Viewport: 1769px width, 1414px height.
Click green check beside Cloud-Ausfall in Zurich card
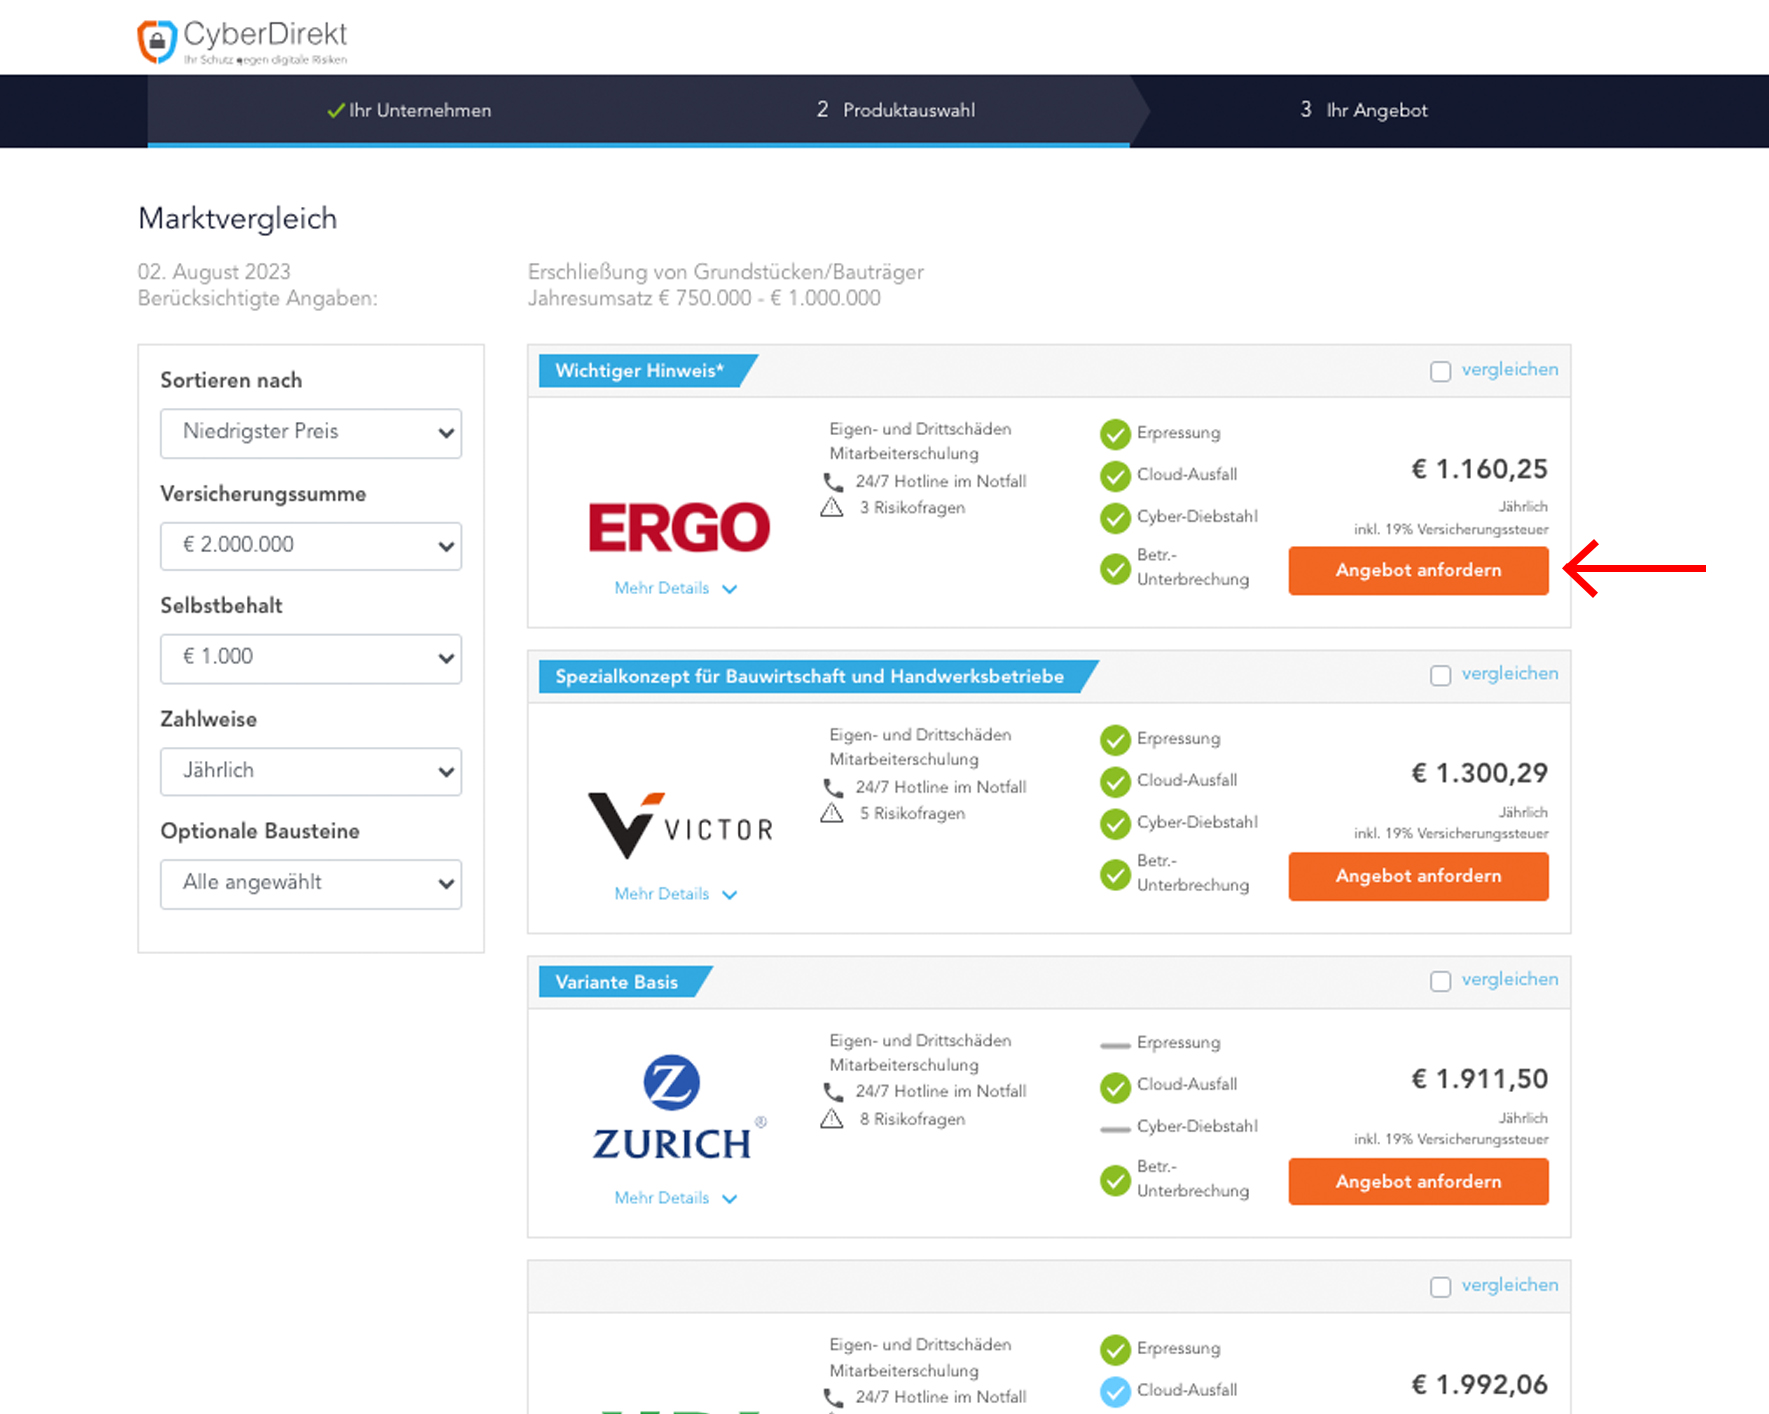(1115, 1086)
